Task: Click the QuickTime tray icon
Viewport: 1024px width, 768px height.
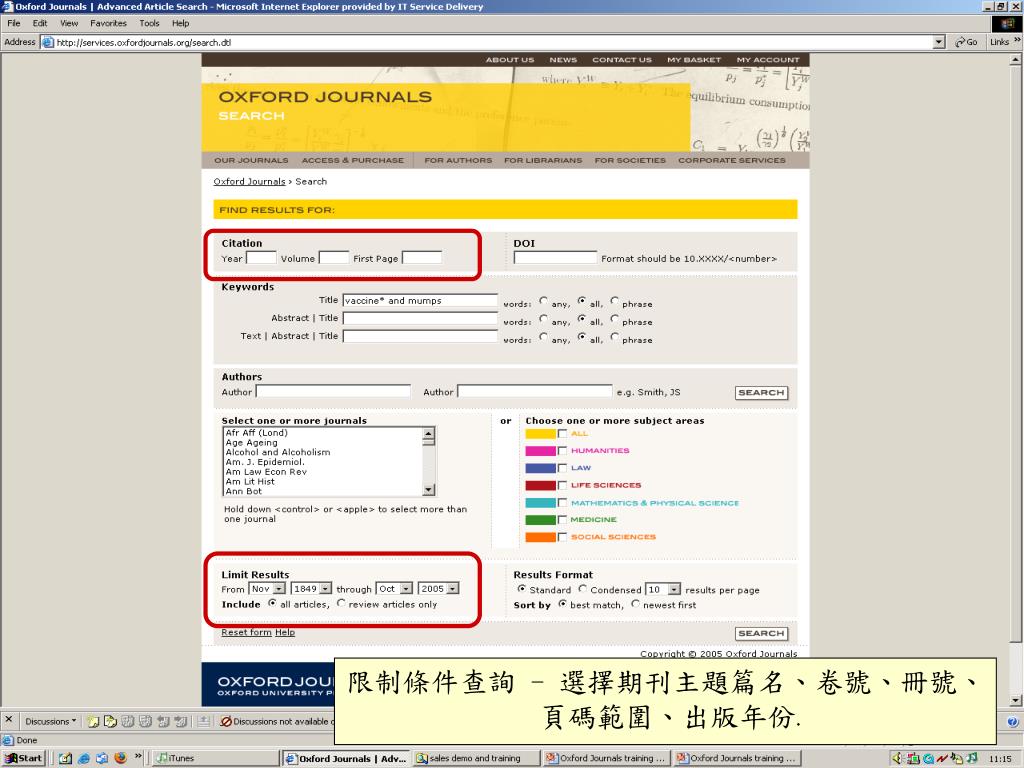Action: pos(927,758)
